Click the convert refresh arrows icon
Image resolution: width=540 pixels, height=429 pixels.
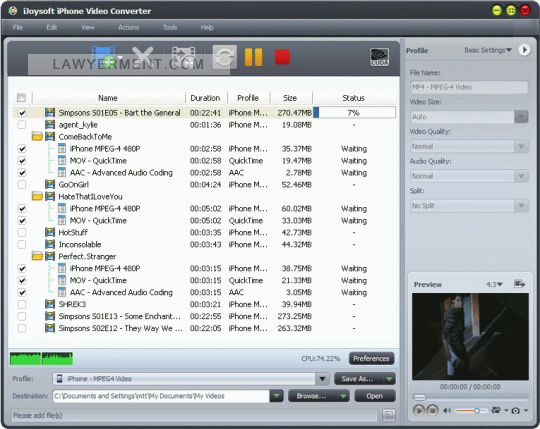225,57
